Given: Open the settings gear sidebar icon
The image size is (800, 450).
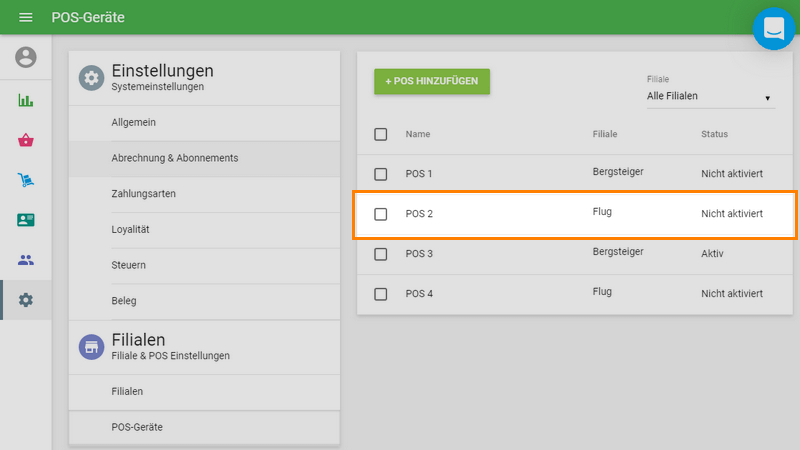Looking at the screenshot, I should (x=26, y=300).
